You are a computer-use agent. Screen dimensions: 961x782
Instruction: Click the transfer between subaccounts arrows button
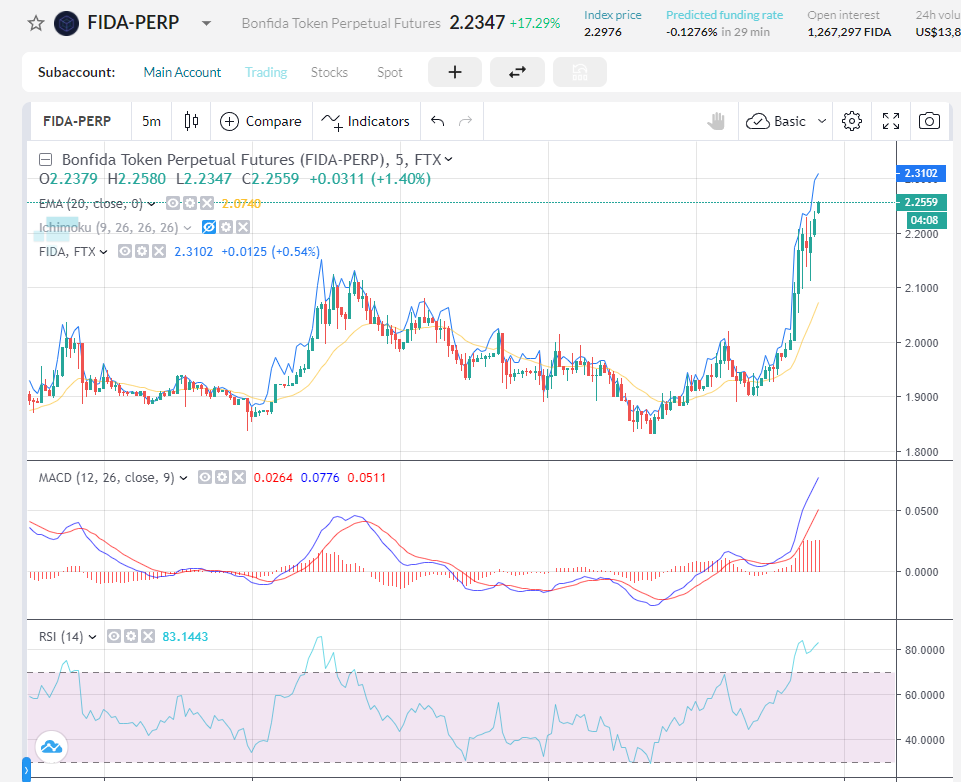click(x=517, y=72)
